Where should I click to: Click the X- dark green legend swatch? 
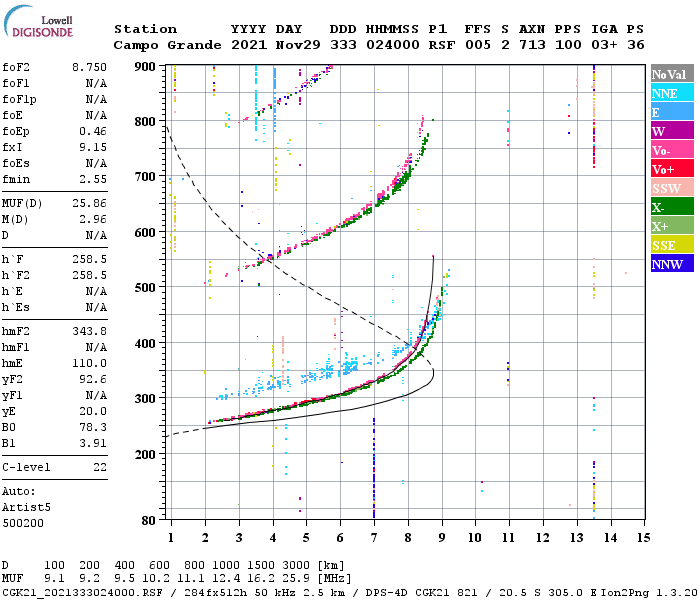tap(672, 207)
